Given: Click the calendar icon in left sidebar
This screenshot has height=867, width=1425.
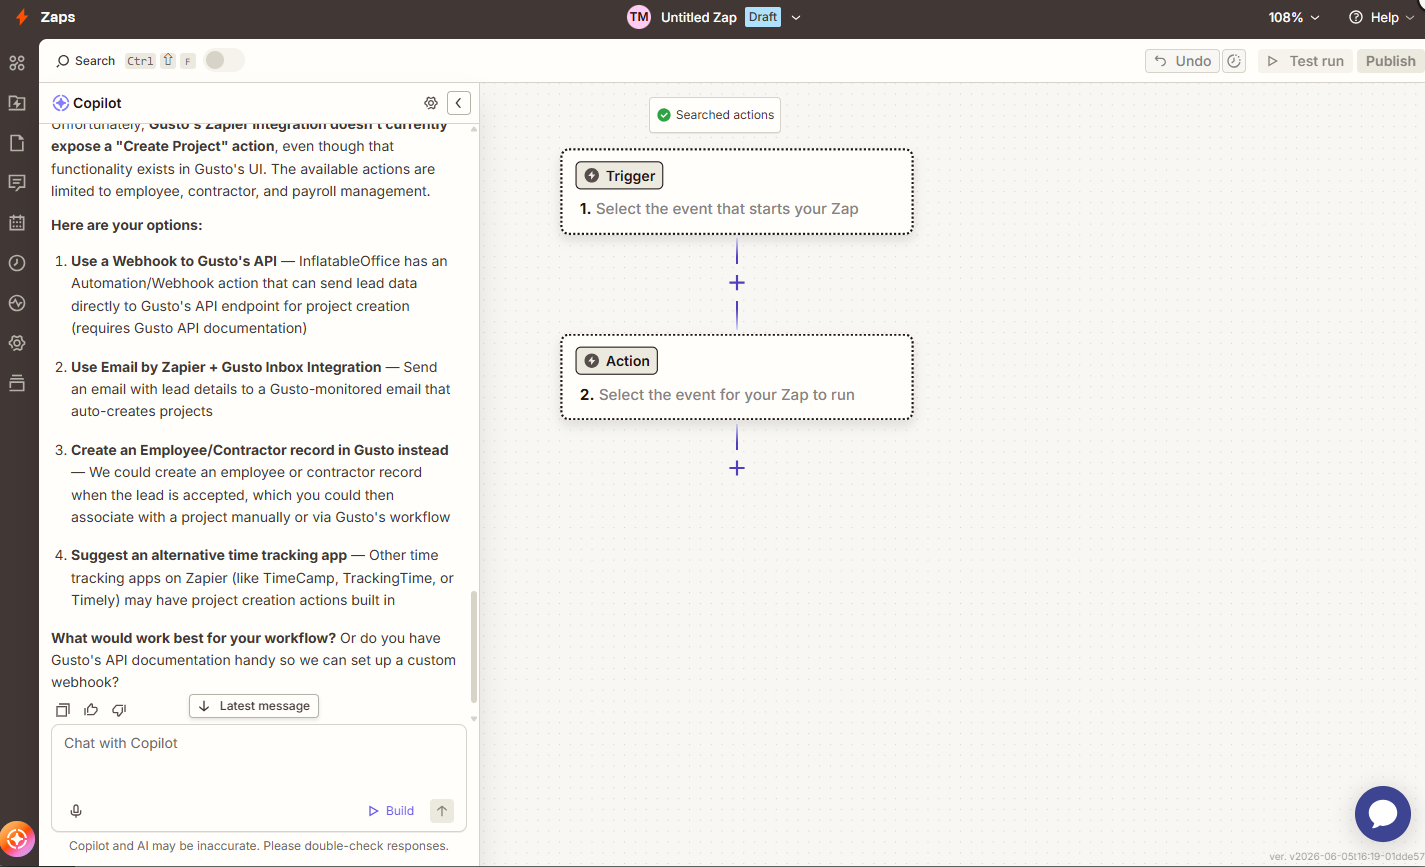Looking at the screenshot, I should (17, 223).
